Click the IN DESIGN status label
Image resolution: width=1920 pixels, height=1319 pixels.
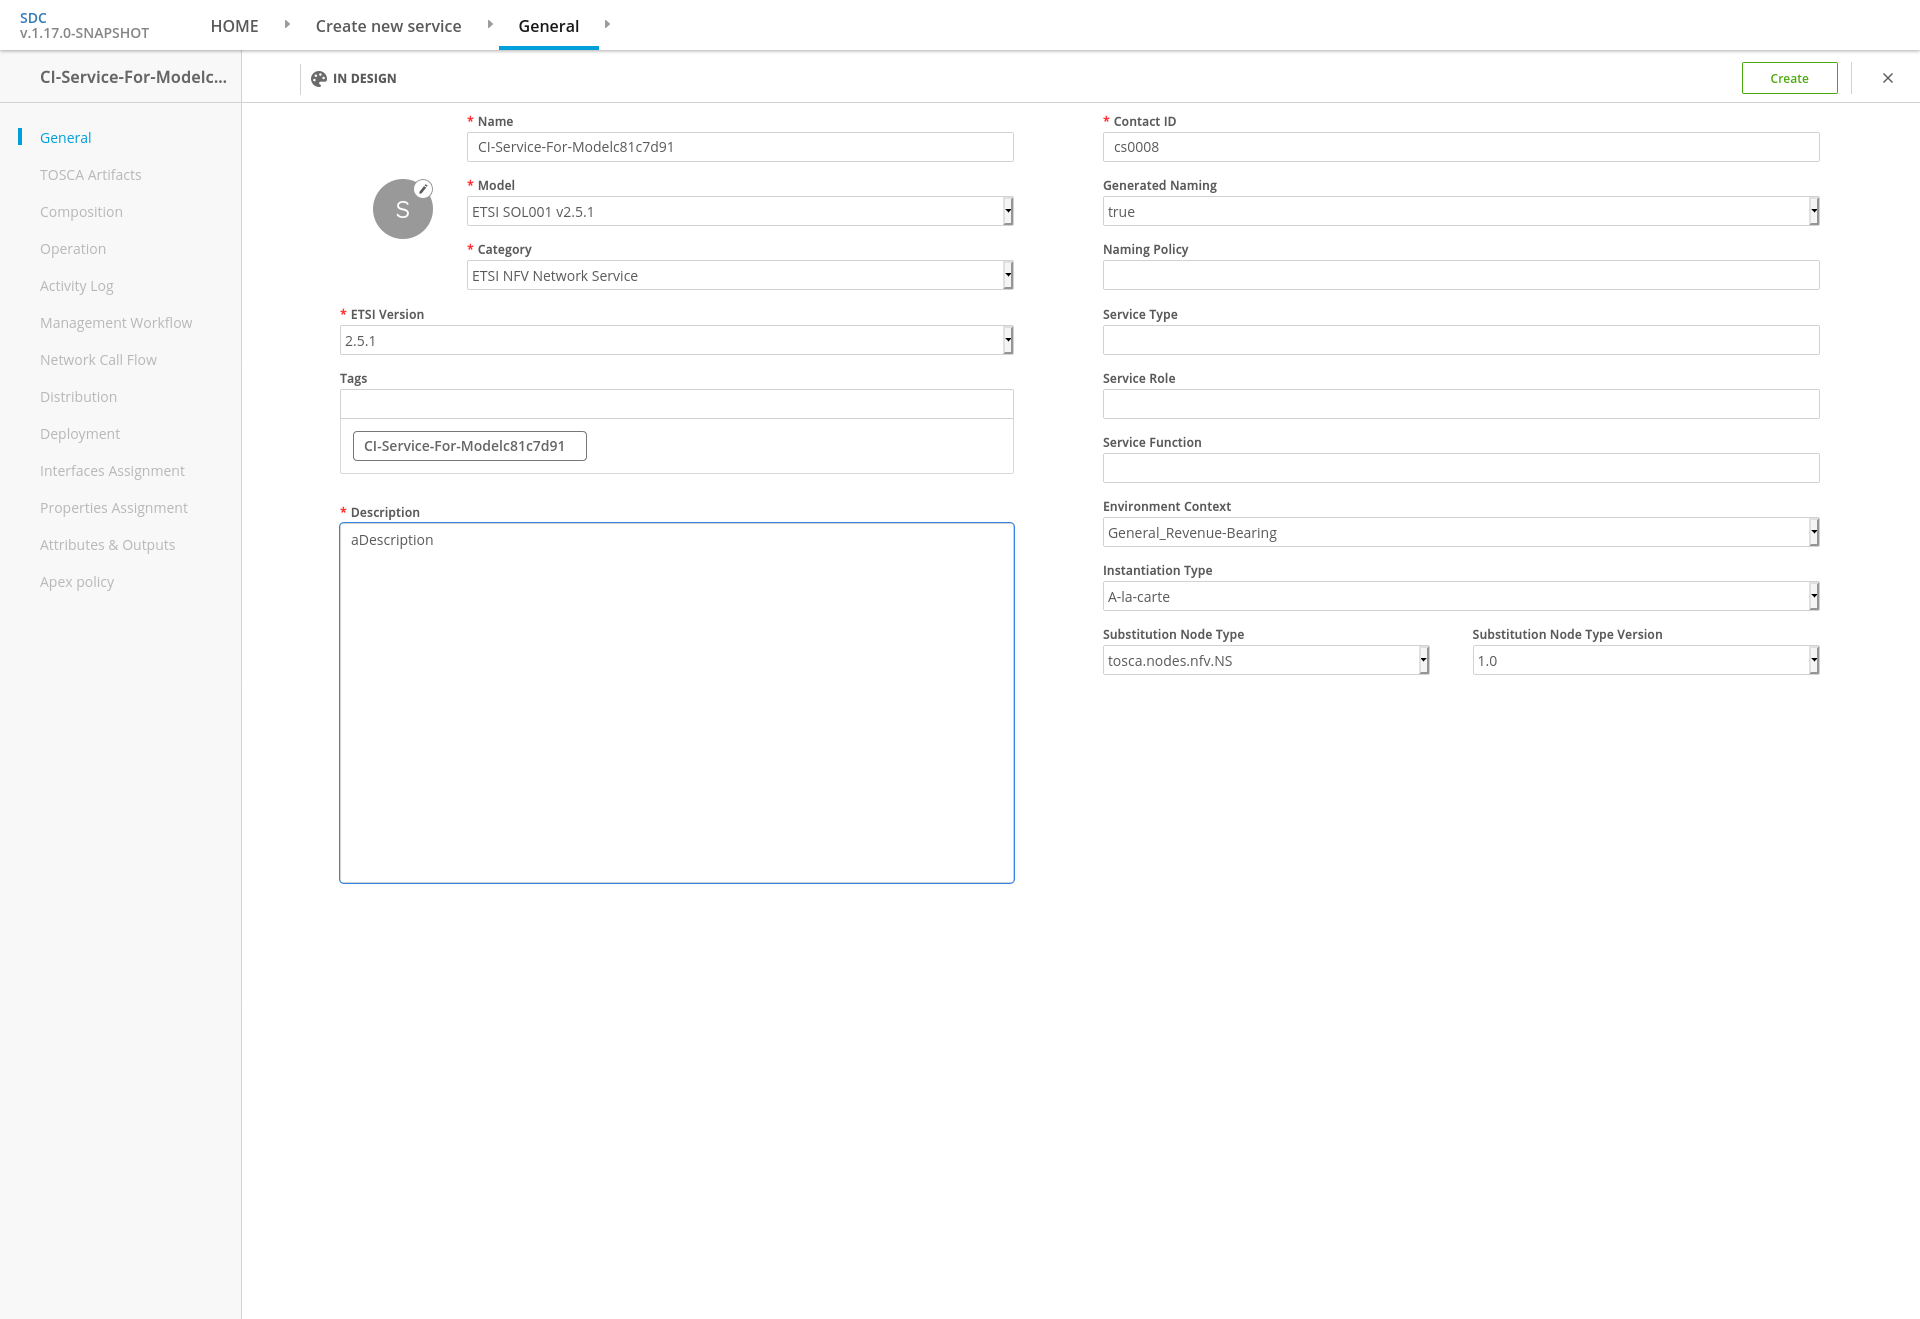[364, 78]
